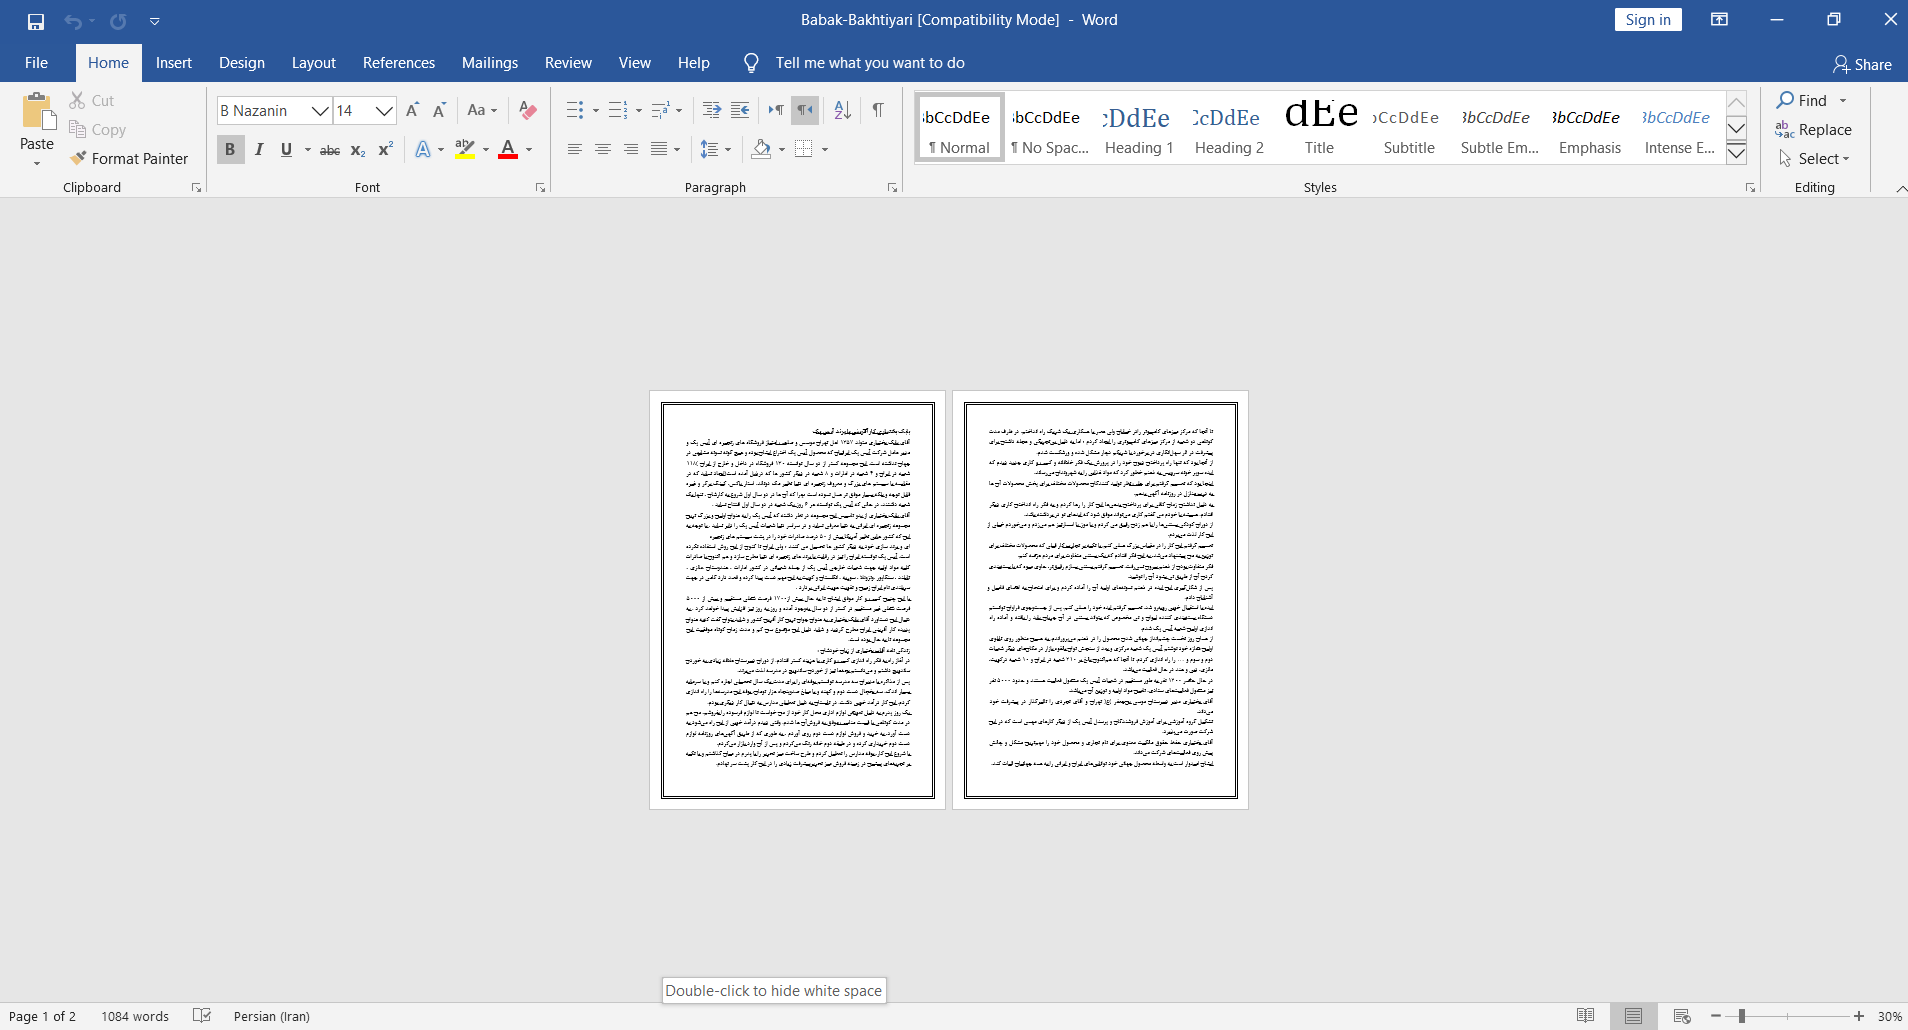Viewport: 1908px width, 1030px height.
Task: Open the Change Case dropdown
Action: point(482,110)
